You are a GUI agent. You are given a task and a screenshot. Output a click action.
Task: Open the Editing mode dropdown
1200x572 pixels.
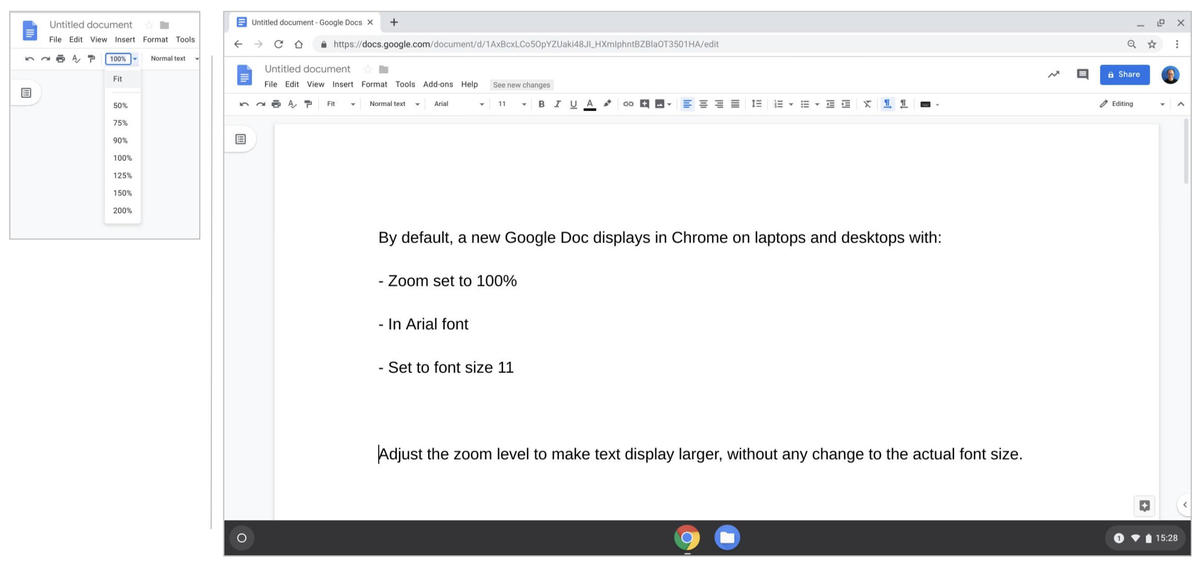[1132, 104]
